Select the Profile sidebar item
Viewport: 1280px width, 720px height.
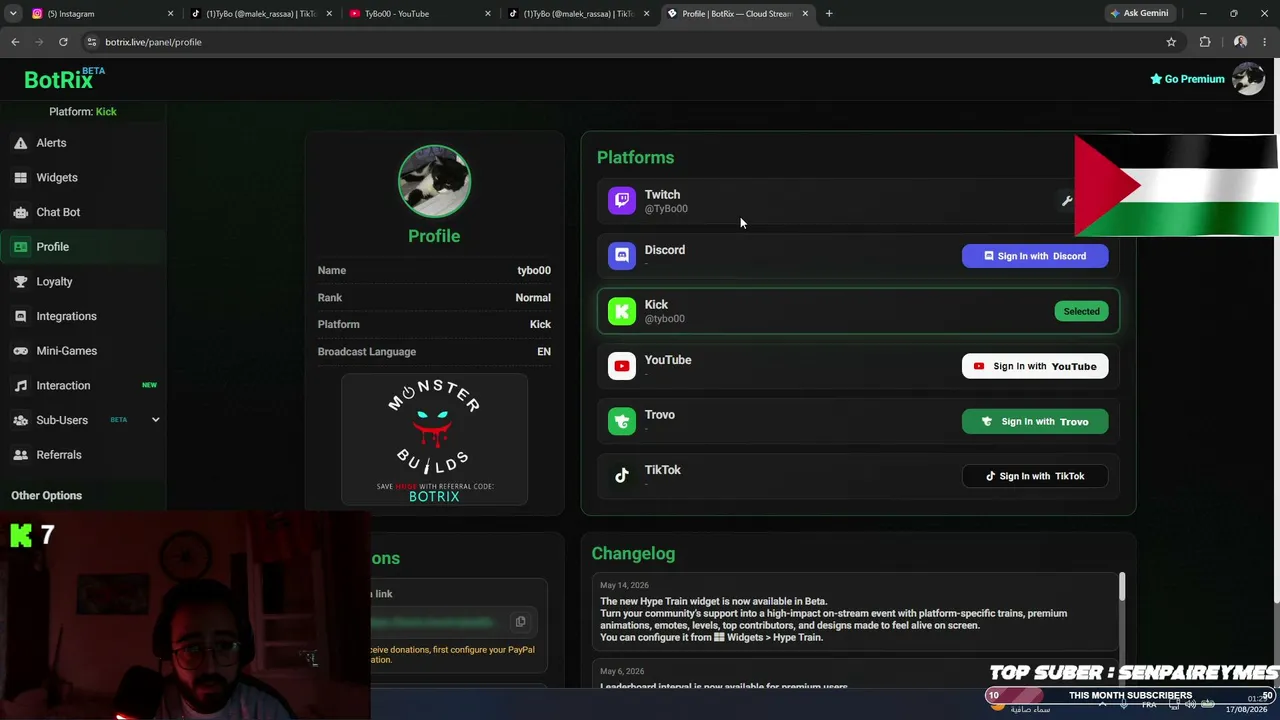pyautogui.click(x=82, y=247)
